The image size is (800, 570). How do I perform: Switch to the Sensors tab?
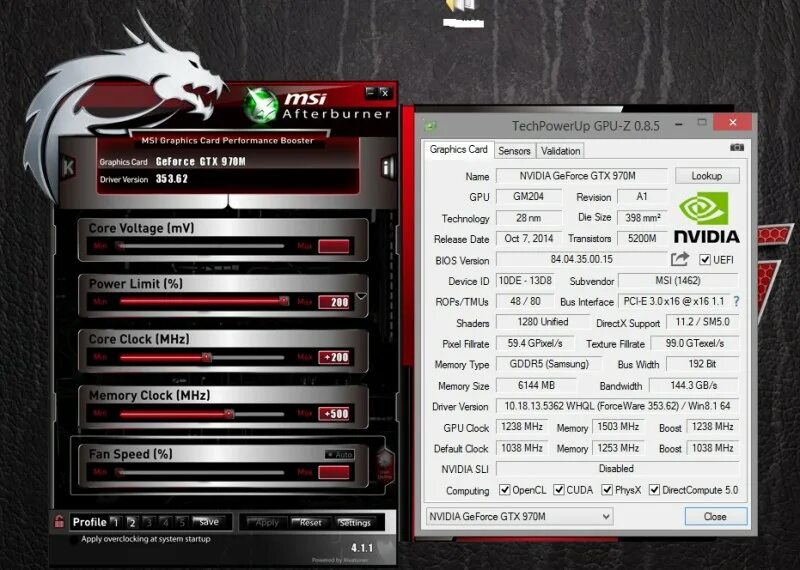514,151
